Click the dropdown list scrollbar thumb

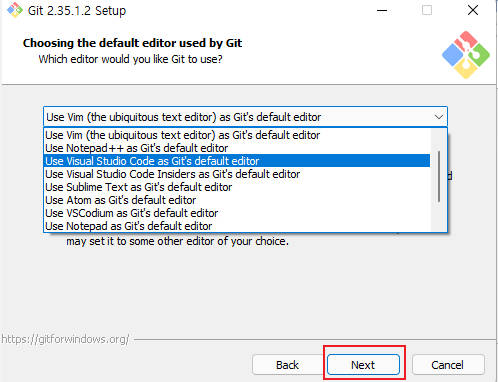click(439, 176)
